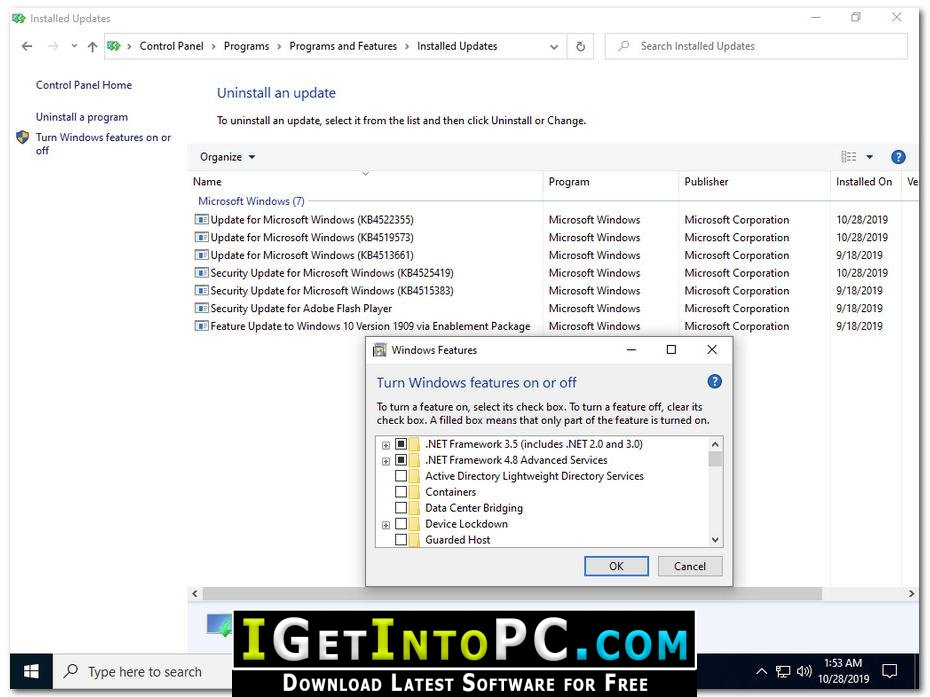Image resolution: width=930 pixels, height=697 pixels.
Task: Click Turn Windows features on or off link
Action: point(103,144)
